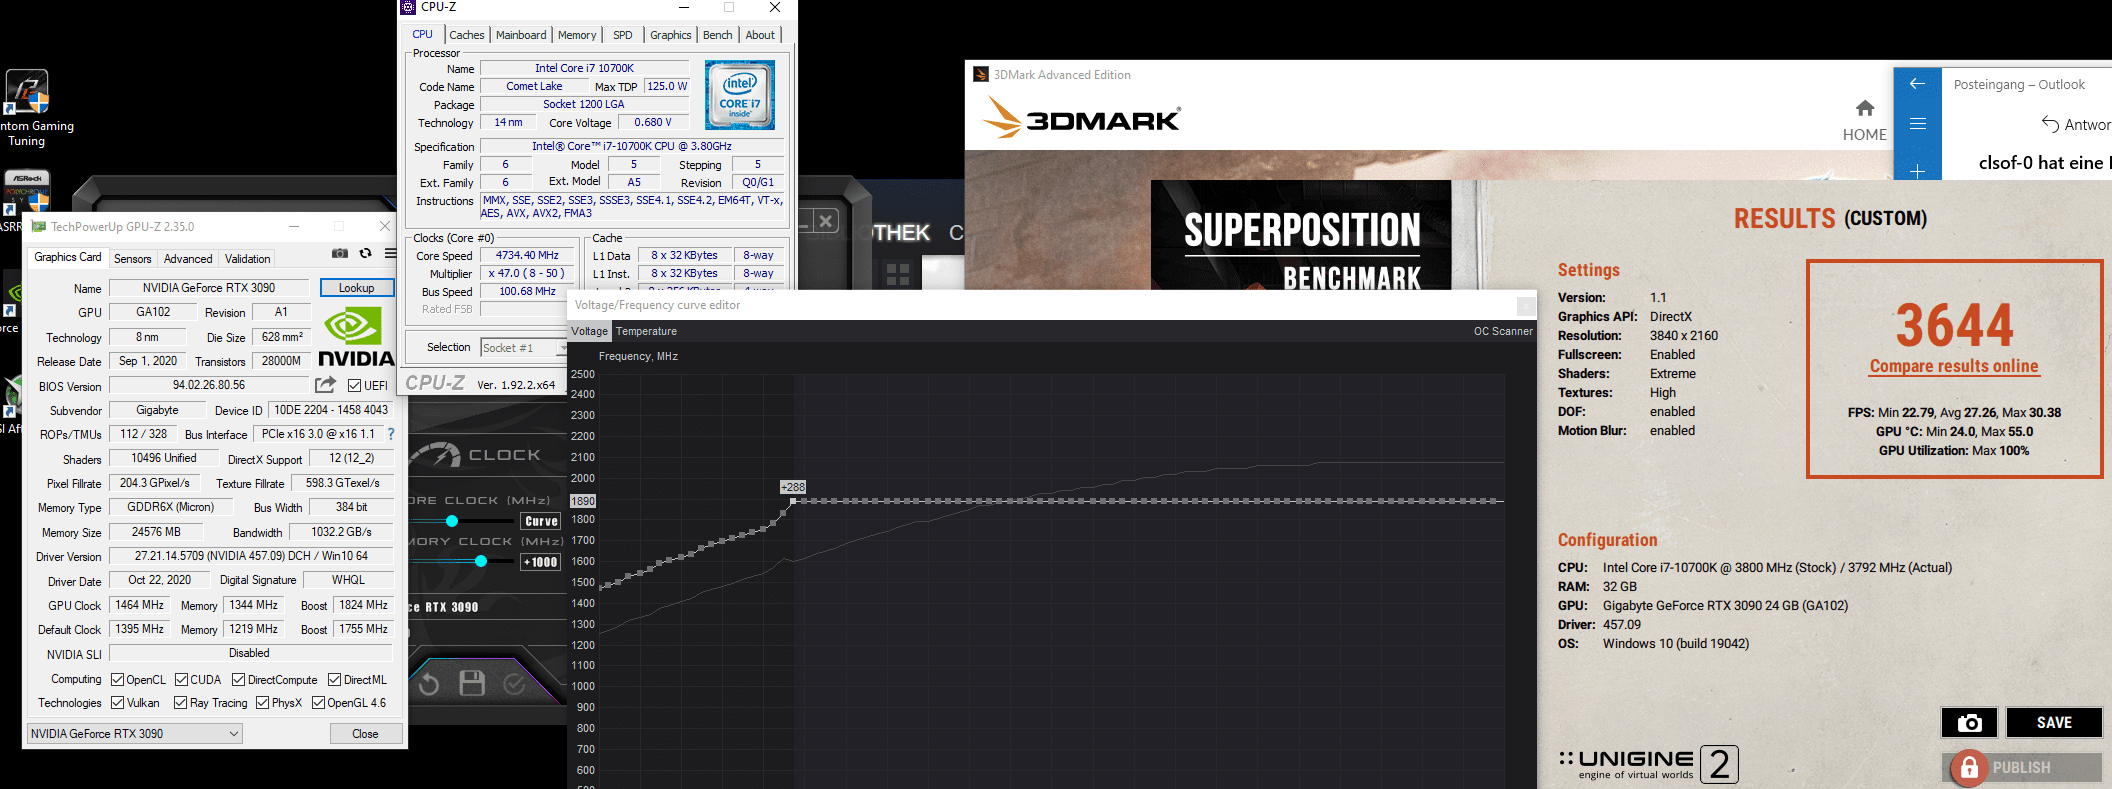2112x789 pixels.
Task: Toggle the OpenCL checkbox
Action: click(x=117, y=680)
